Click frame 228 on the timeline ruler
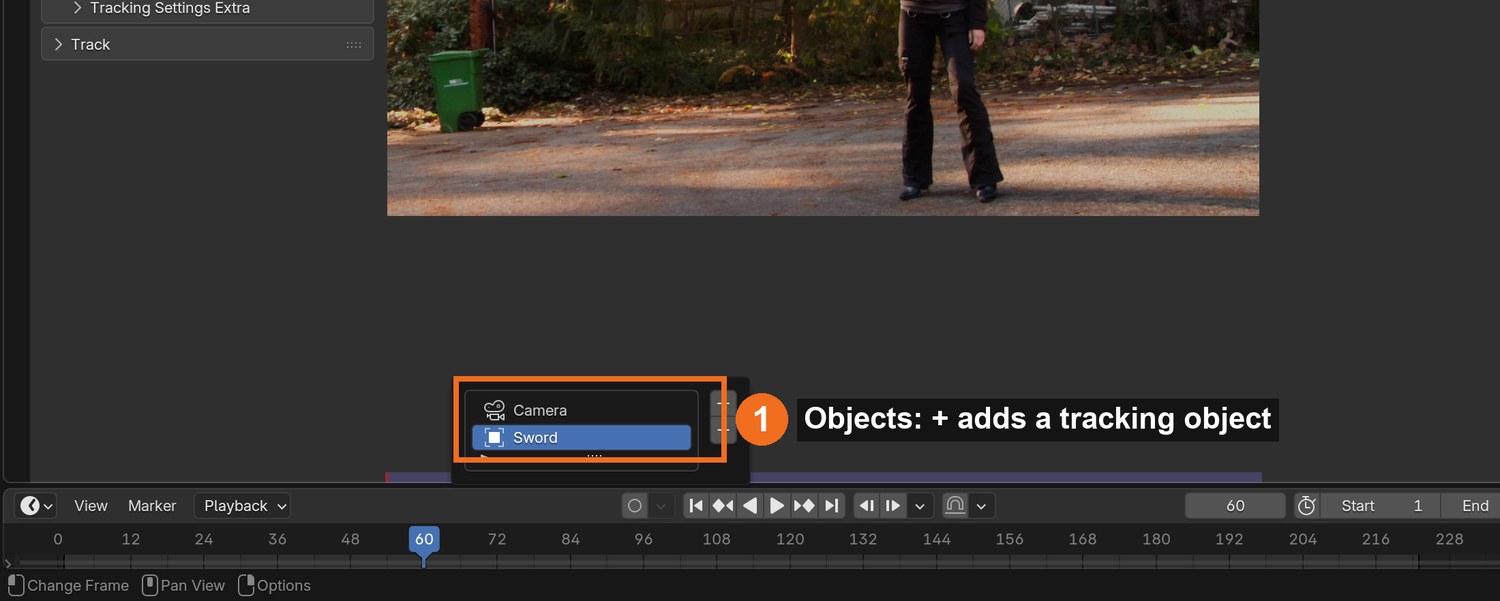The width and height of the screenshot is (1500, 601). click(x=1449, y=539)
